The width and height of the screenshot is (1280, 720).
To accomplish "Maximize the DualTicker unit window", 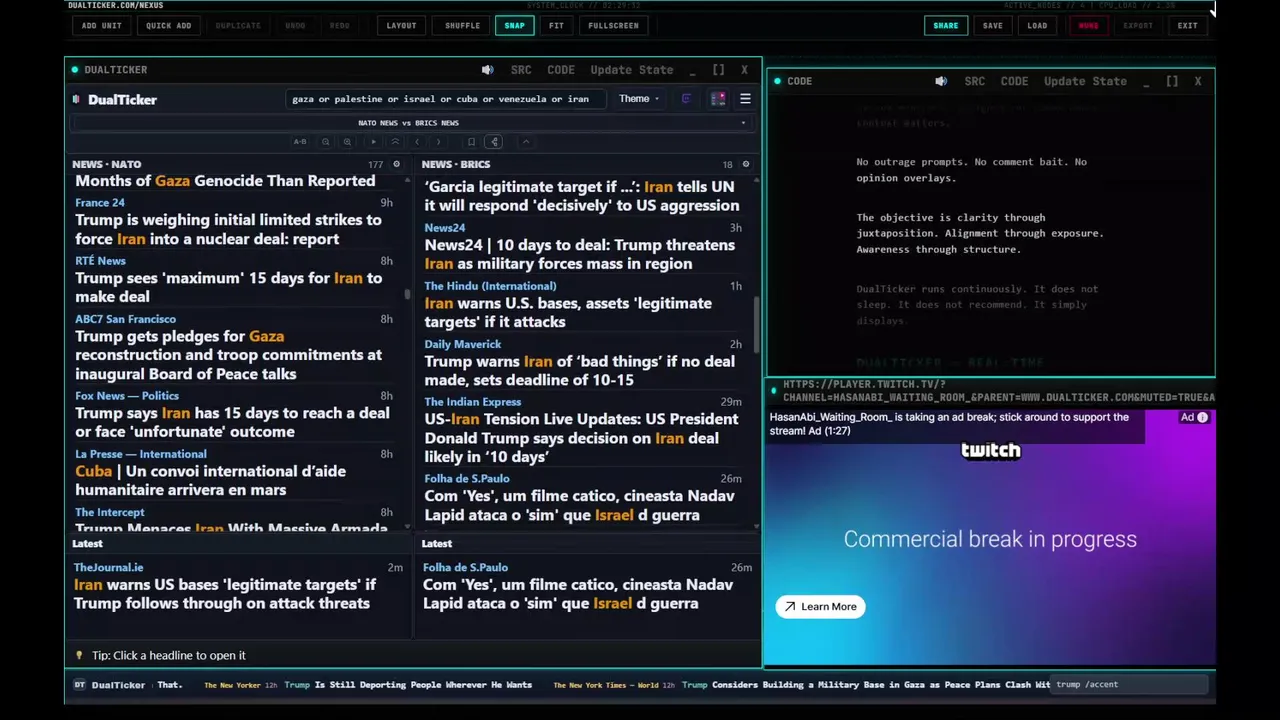I will (x=718, y=70).
